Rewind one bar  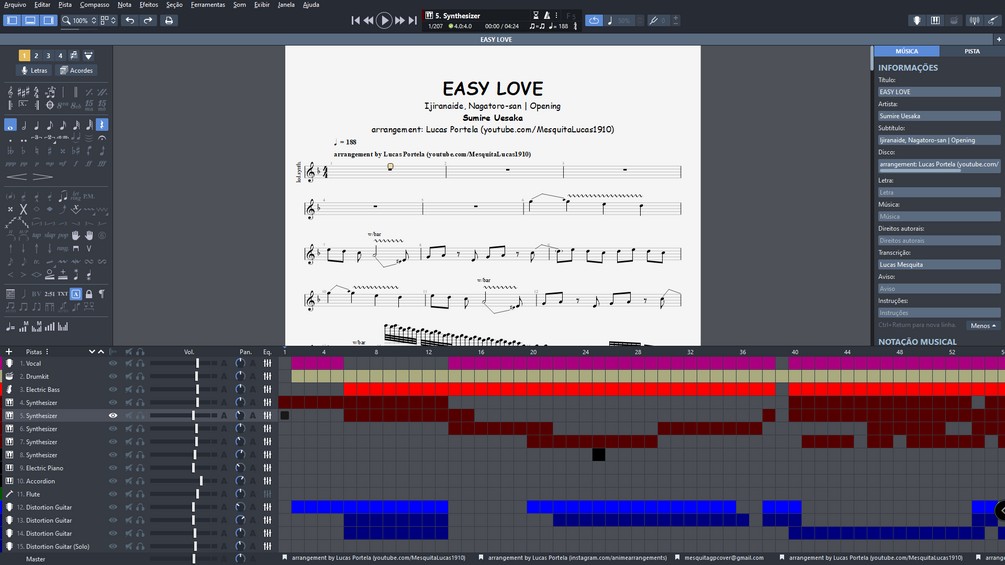point(369,20)
